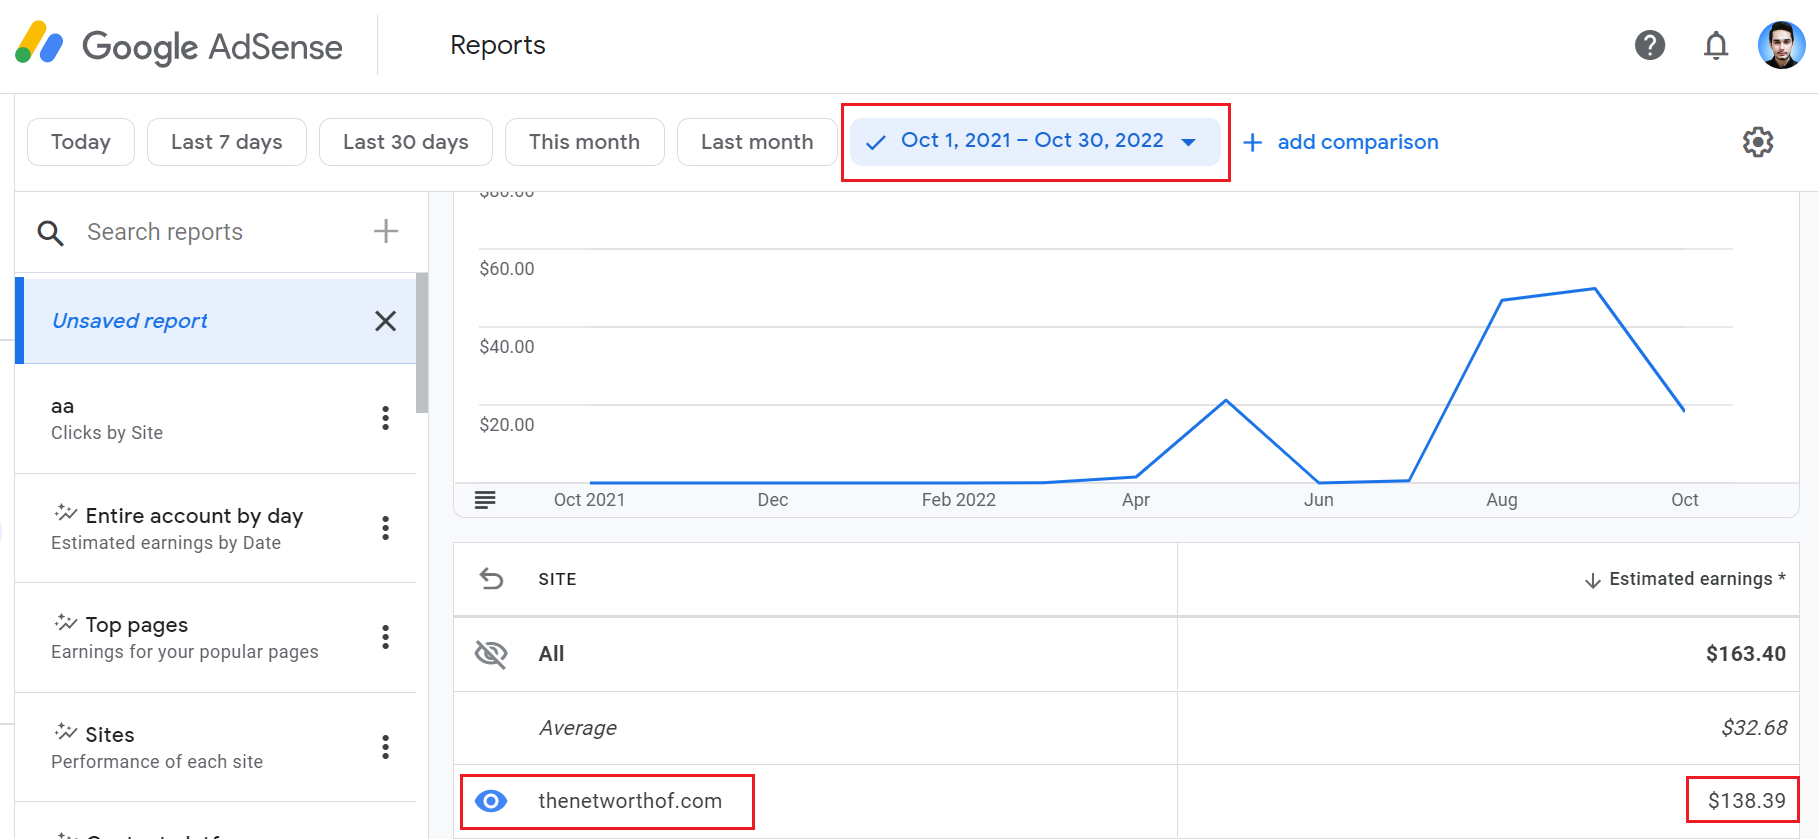Click the All row label
Viewport: 1818px width, 839px height.
[x=551, y=654]
